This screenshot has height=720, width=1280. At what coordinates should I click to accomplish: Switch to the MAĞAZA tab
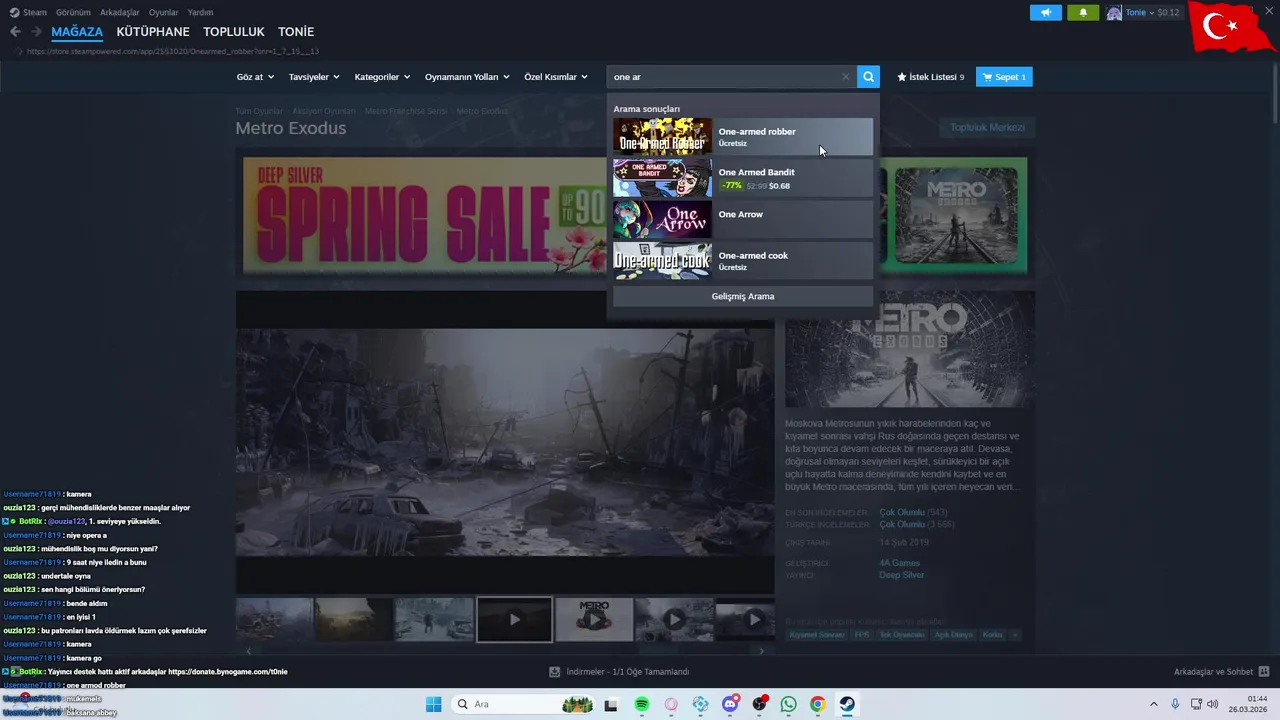click(77, 32)
